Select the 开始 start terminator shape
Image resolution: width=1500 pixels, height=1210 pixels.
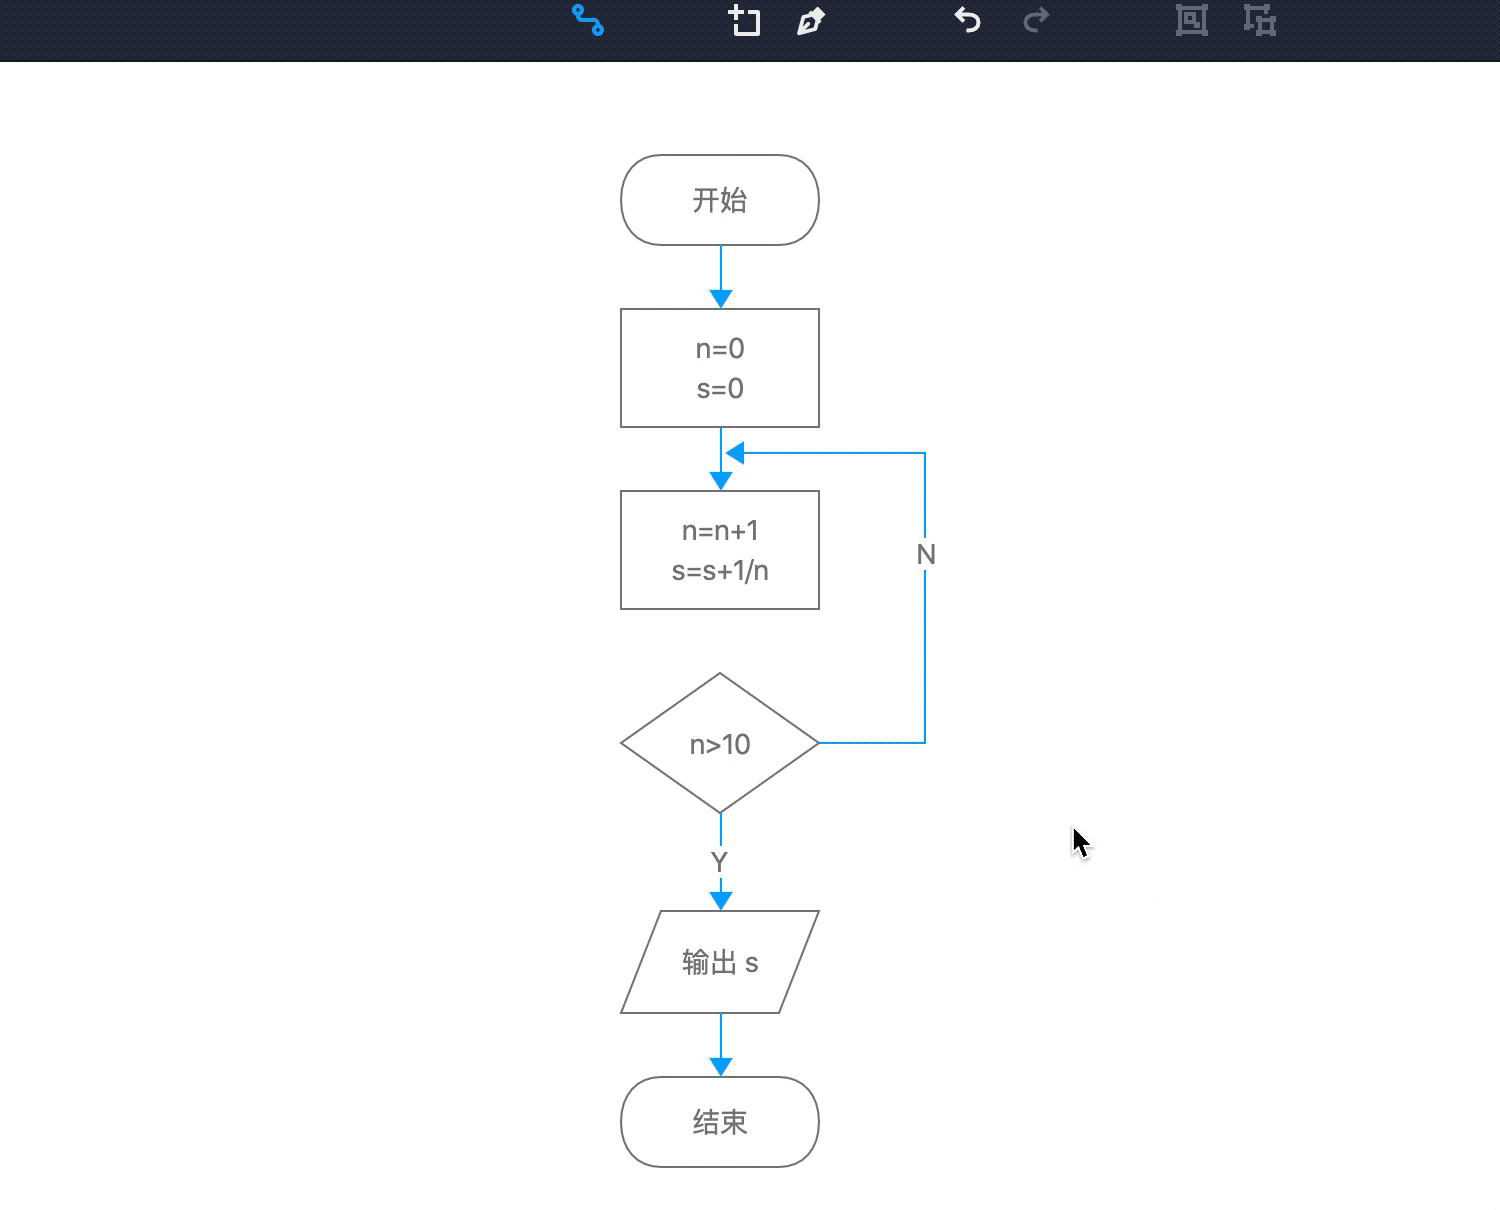click(720, 200)
